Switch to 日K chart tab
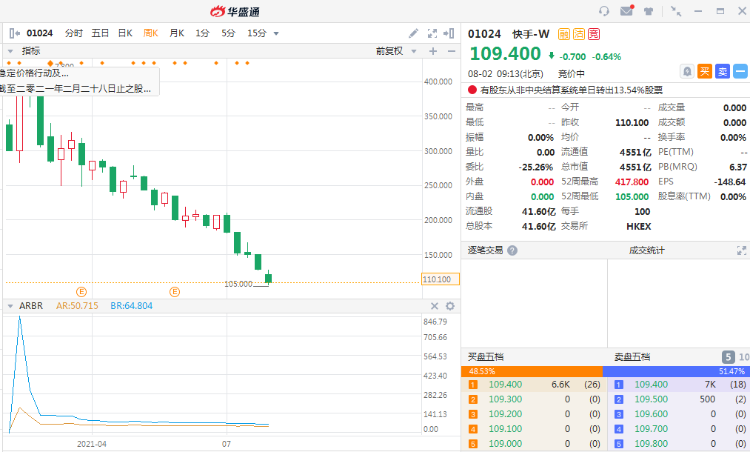The width and height of the screenshot is (750, 452). (x=125, y=33)
